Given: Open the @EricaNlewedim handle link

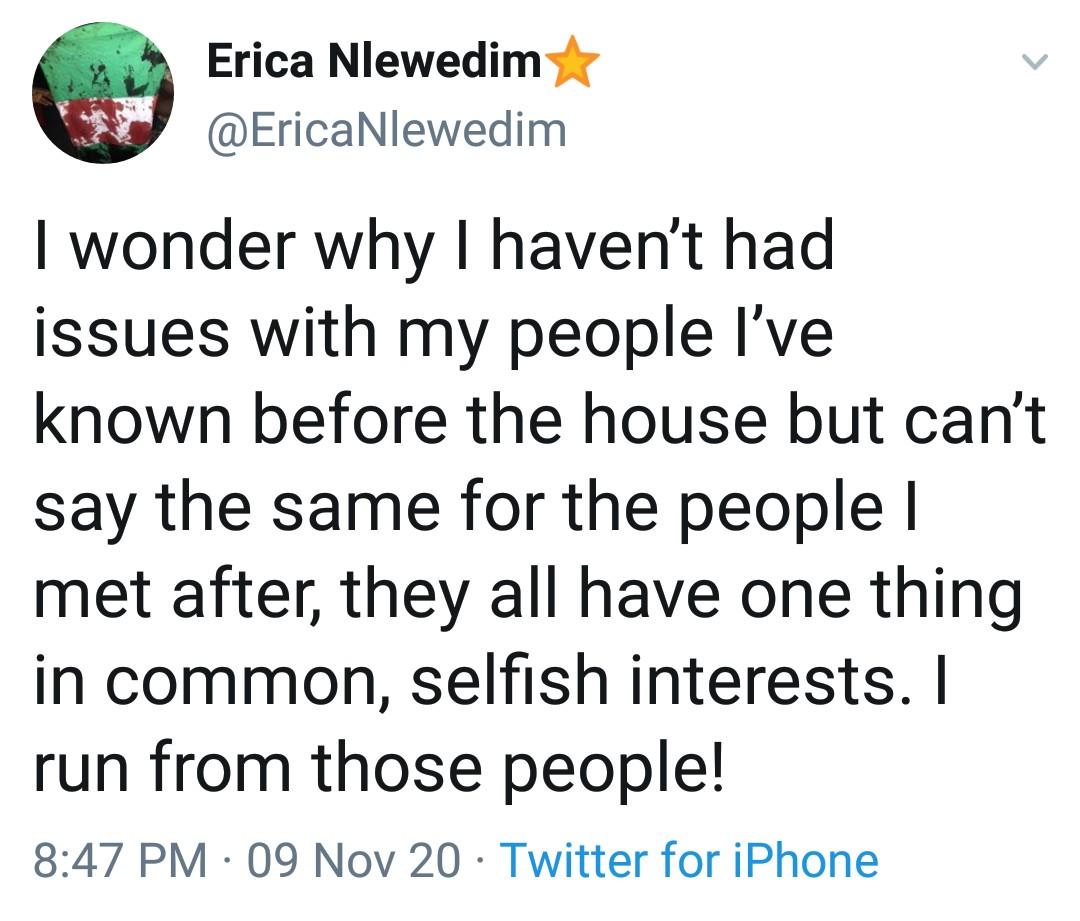Looking at the screenshot, I should [386, 130].
